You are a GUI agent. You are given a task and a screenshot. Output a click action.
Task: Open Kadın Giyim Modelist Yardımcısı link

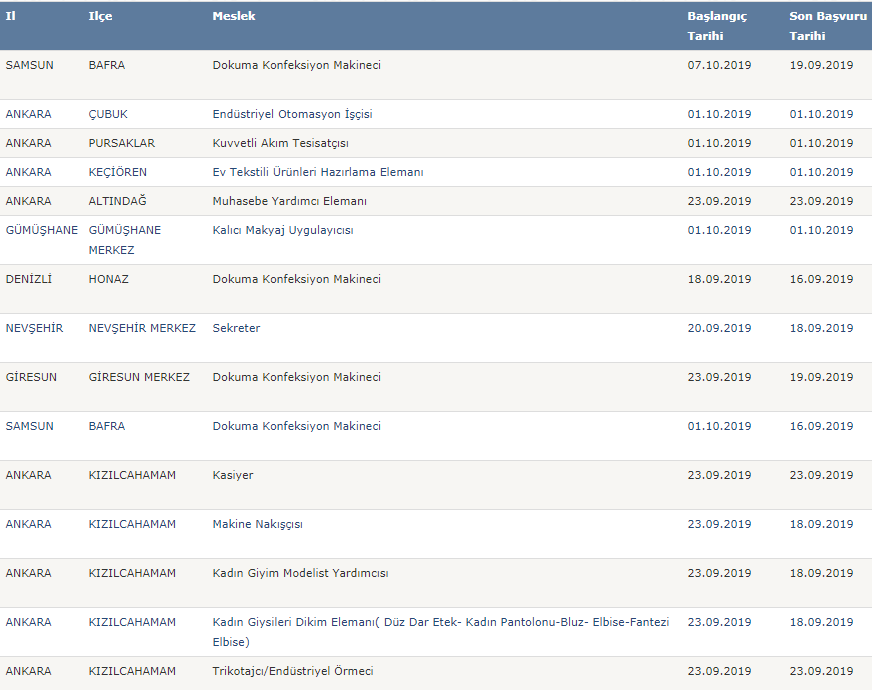[x=300, y=573]
